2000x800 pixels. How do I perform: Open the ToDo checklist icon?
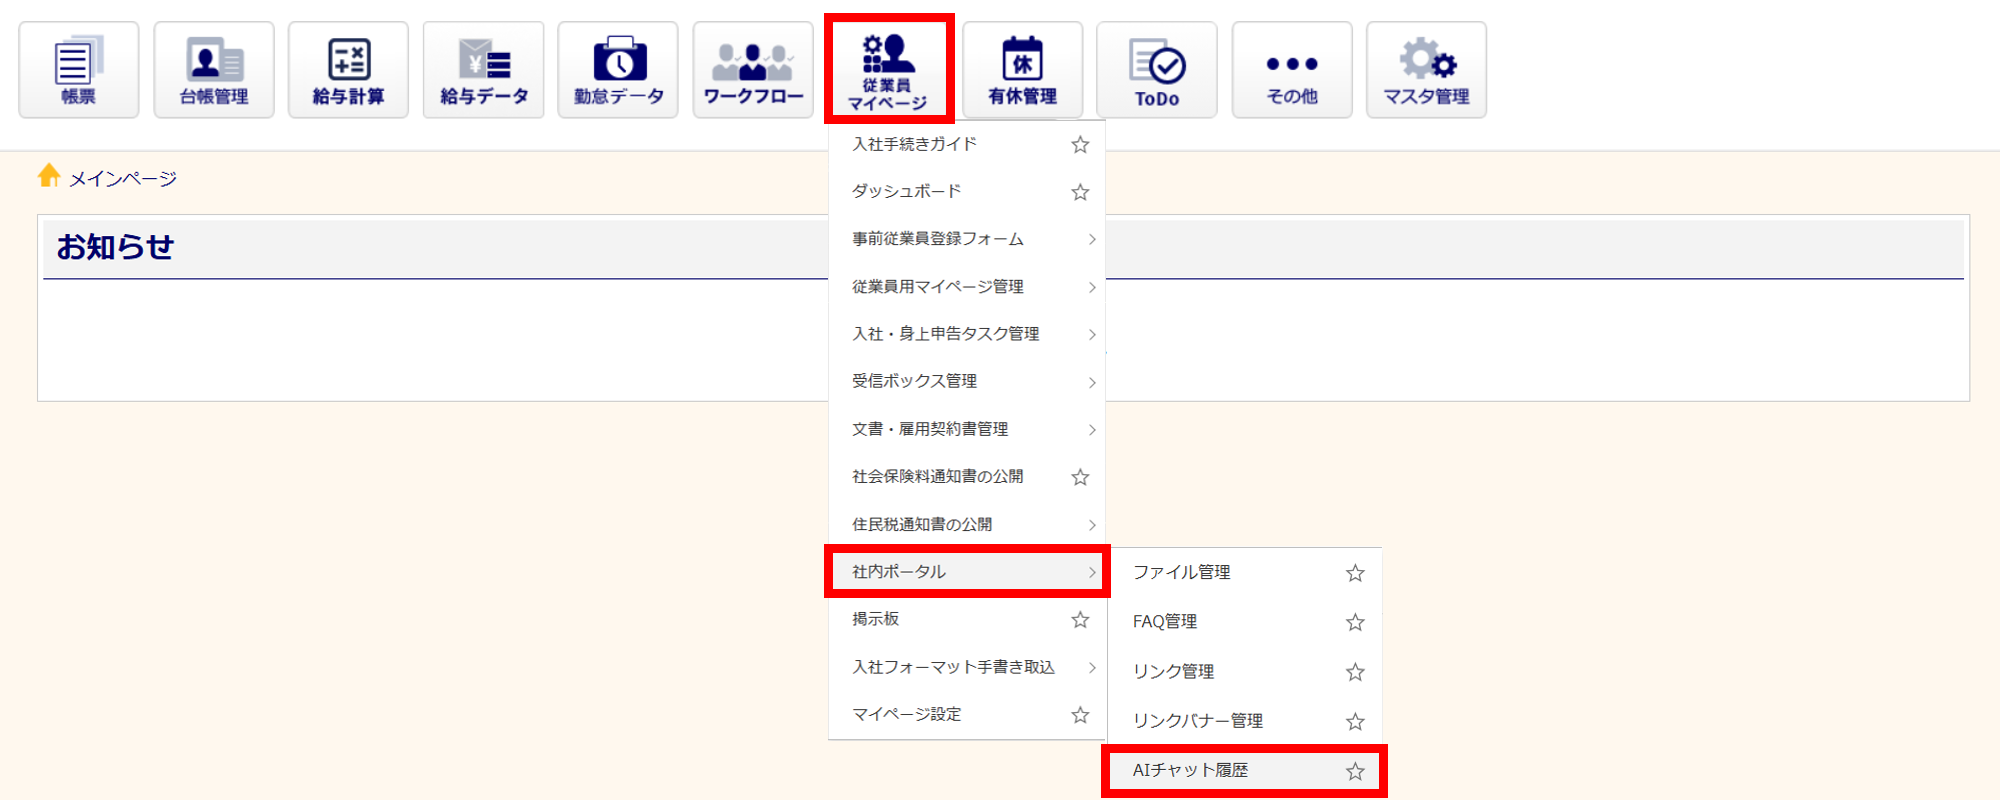(x=1157, y=70)
